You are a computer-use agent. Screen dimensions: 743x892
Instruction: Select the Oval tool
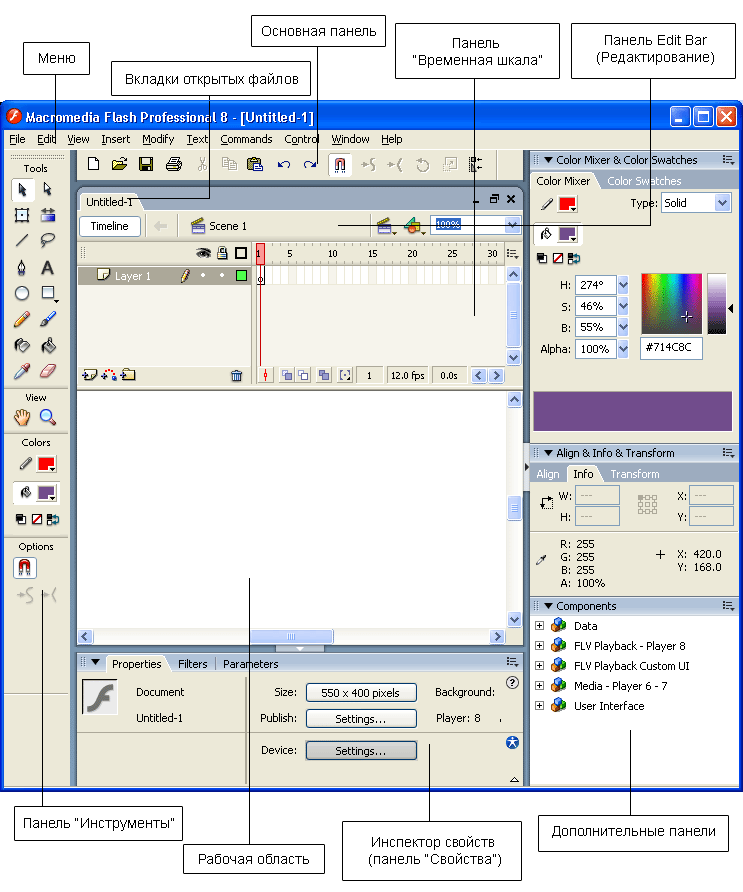point(22,294)
